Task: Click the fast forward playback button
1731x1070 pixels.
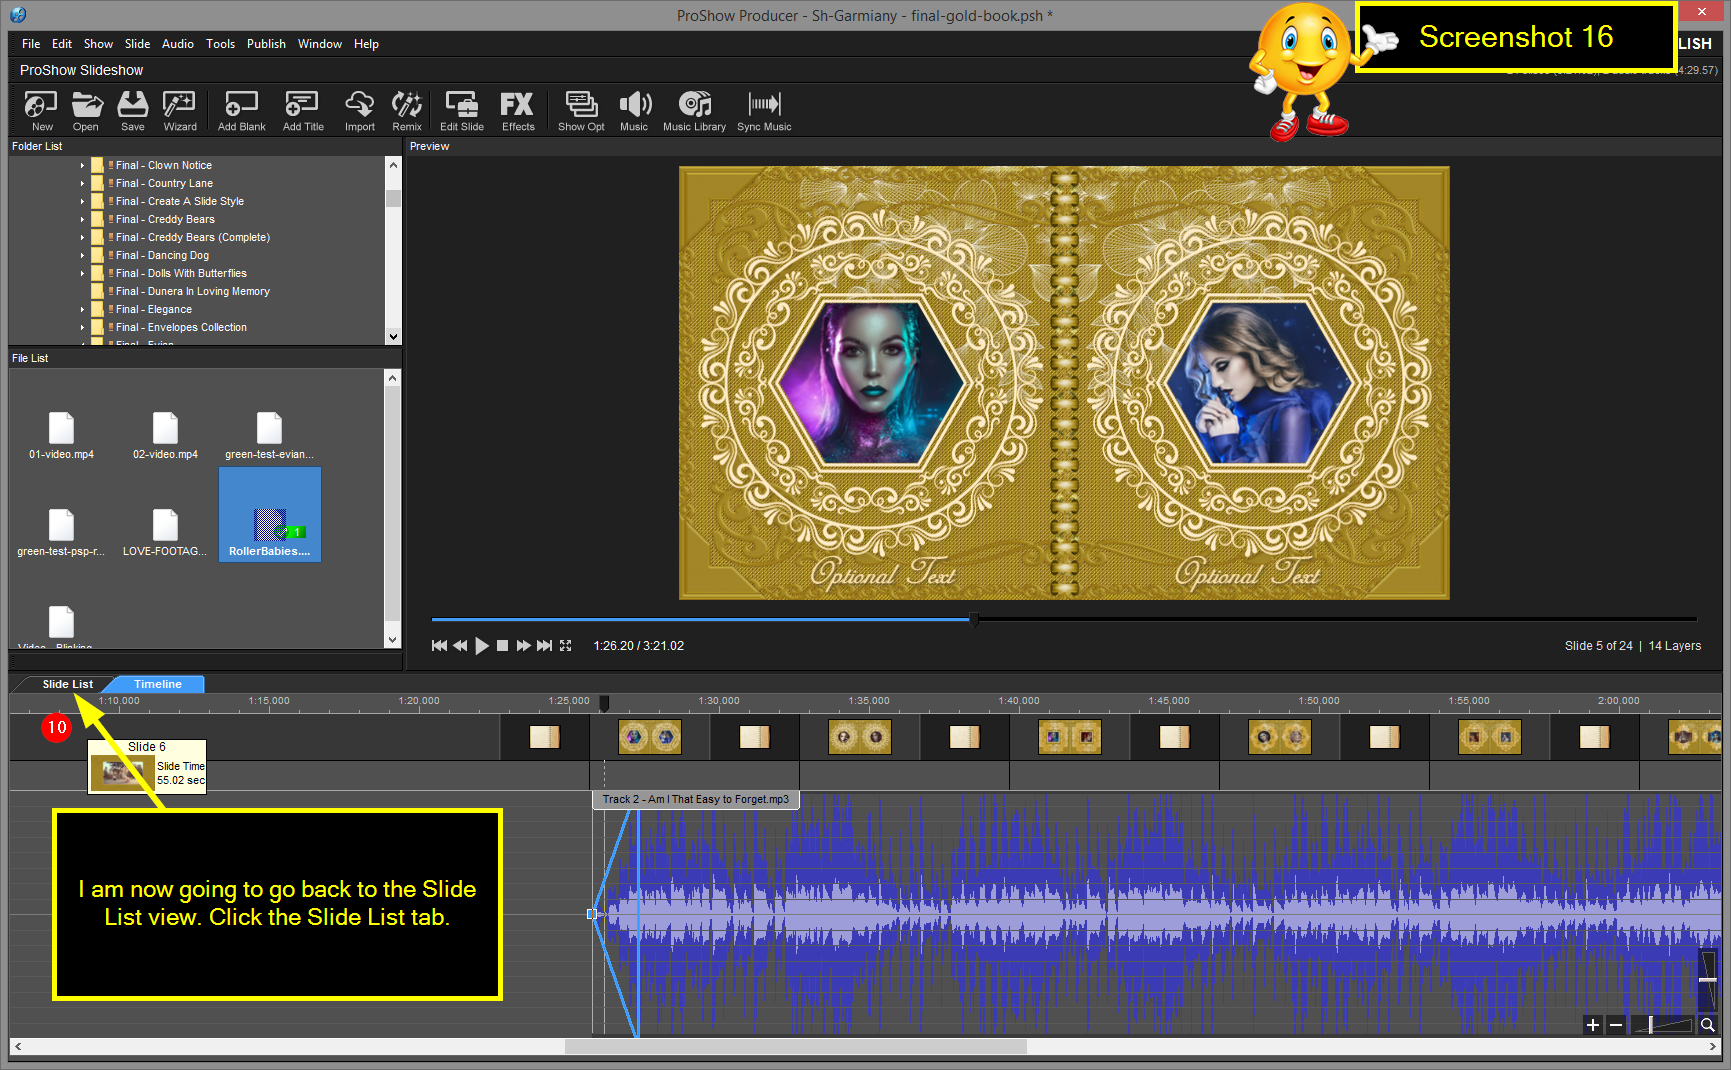Action: [523, 646]
